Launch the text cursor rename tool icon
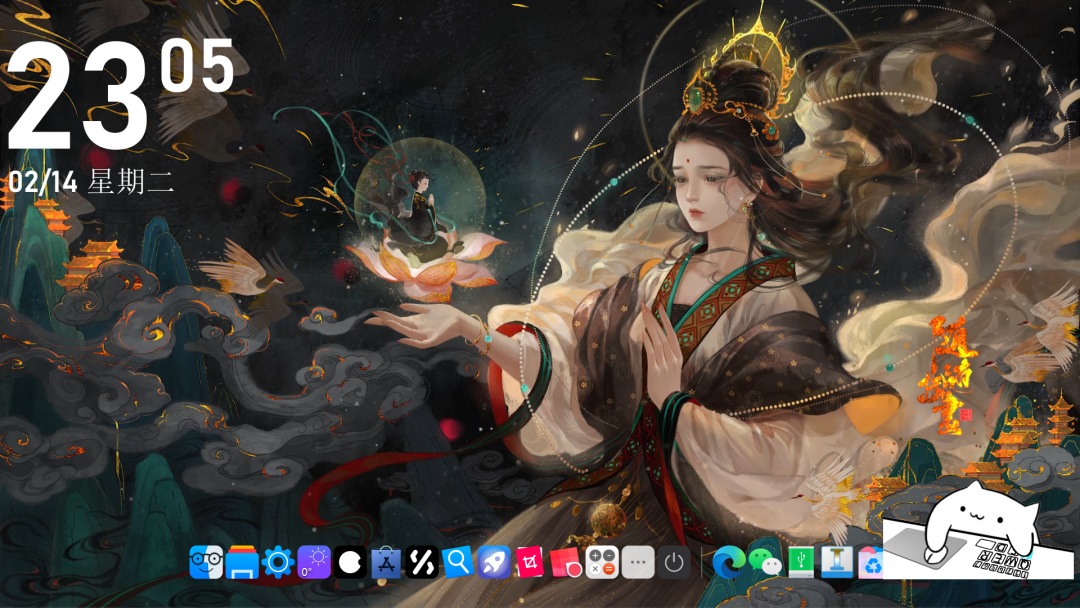 pos(838,562)
